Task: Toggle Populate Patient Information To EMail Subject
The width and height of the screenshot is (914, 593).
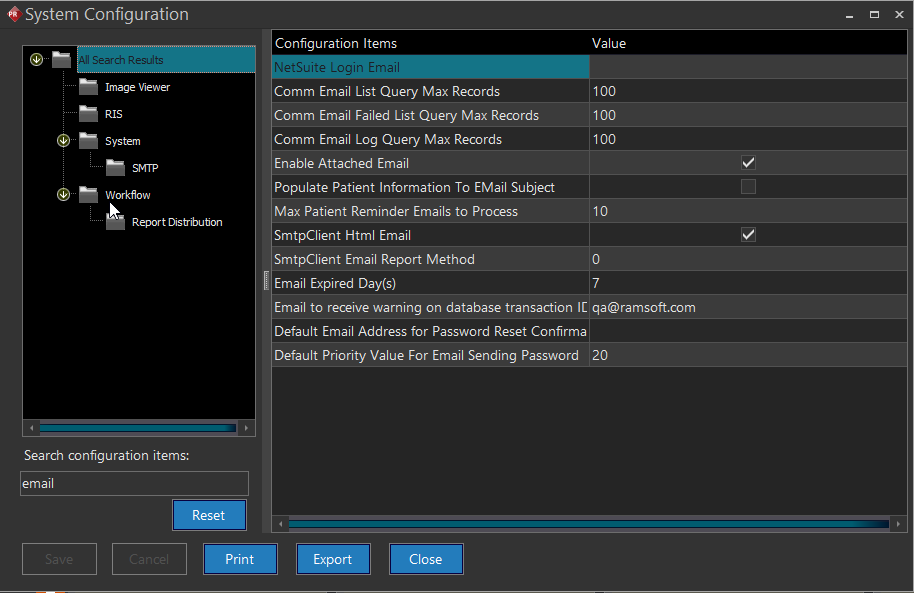Action: pos(747,187)
